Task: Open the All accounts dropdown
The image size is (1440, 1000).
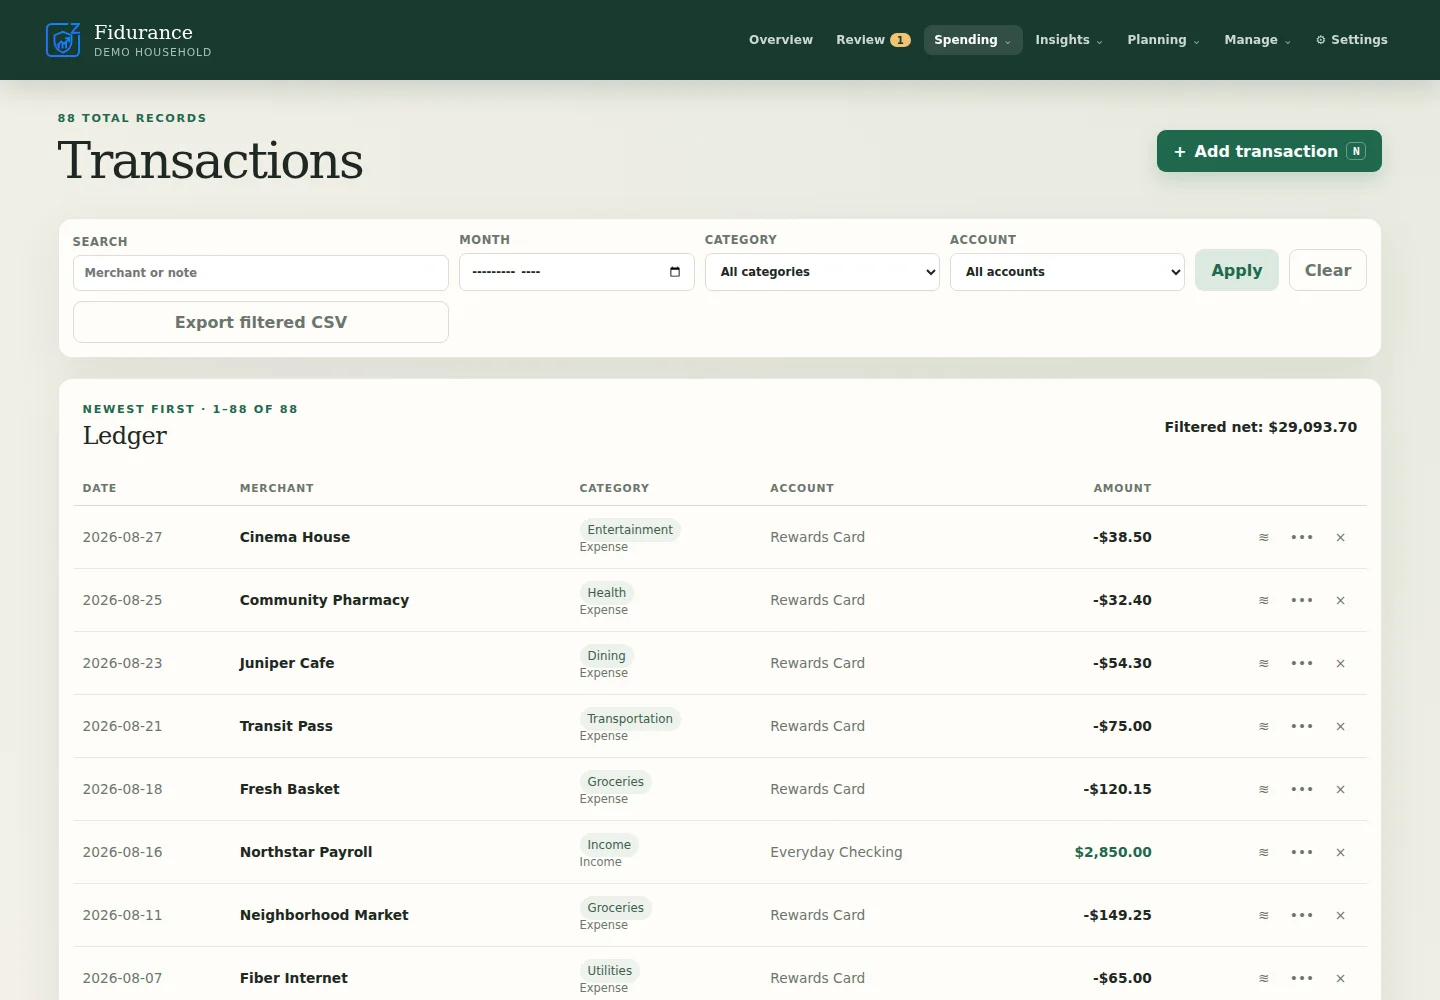Action: (1067, 272)
